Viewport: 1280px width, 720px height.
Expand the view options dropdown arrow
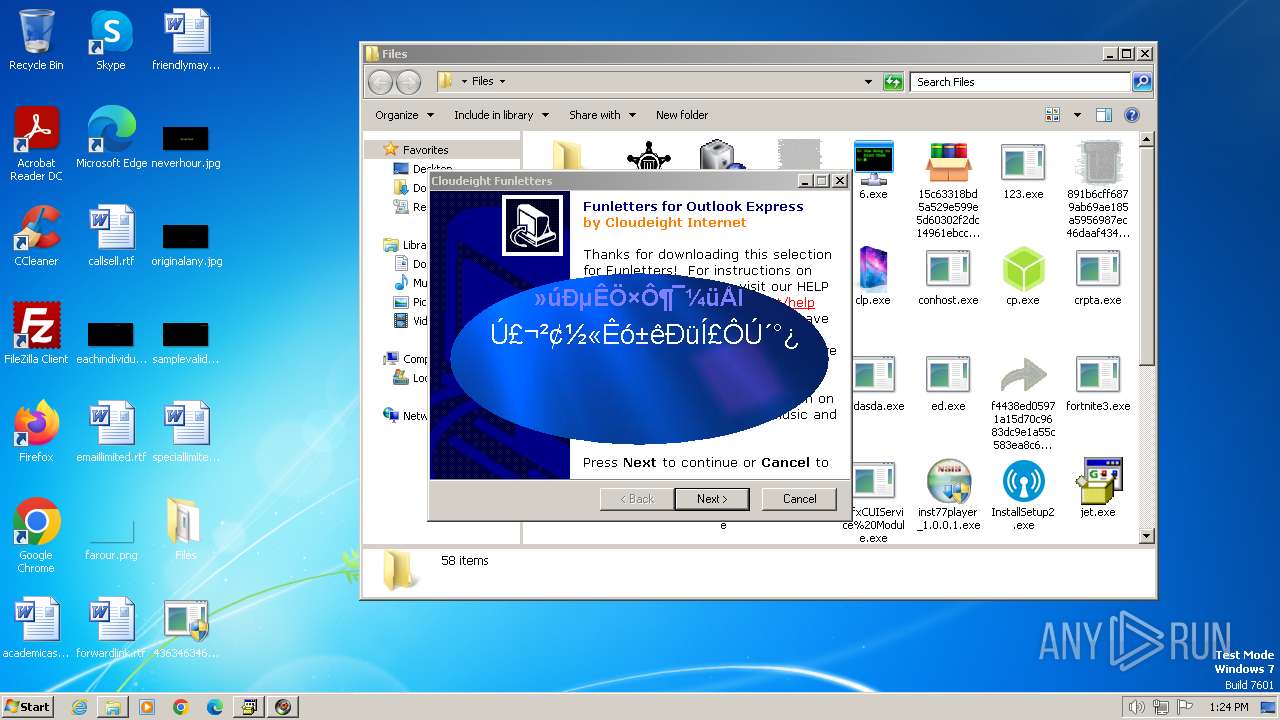click(1077, 115)
